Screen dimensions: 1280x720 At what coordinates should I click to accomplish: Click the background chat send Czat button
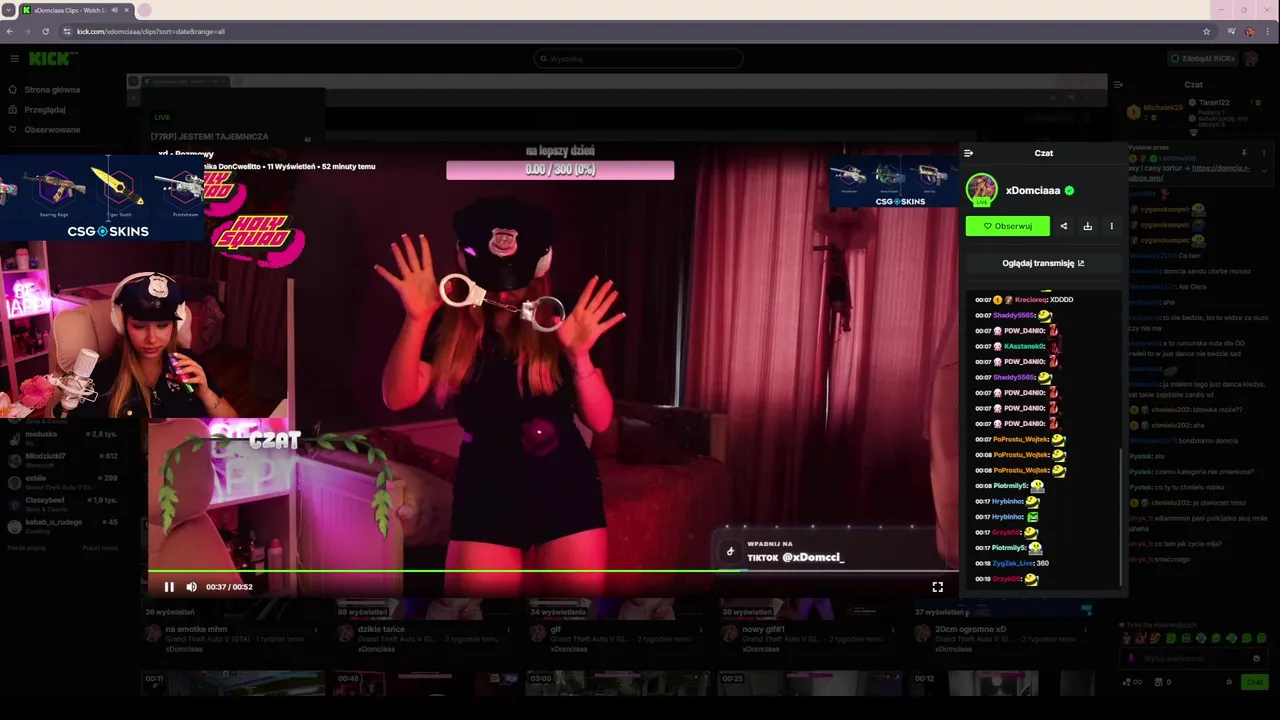coord(1253,682)
